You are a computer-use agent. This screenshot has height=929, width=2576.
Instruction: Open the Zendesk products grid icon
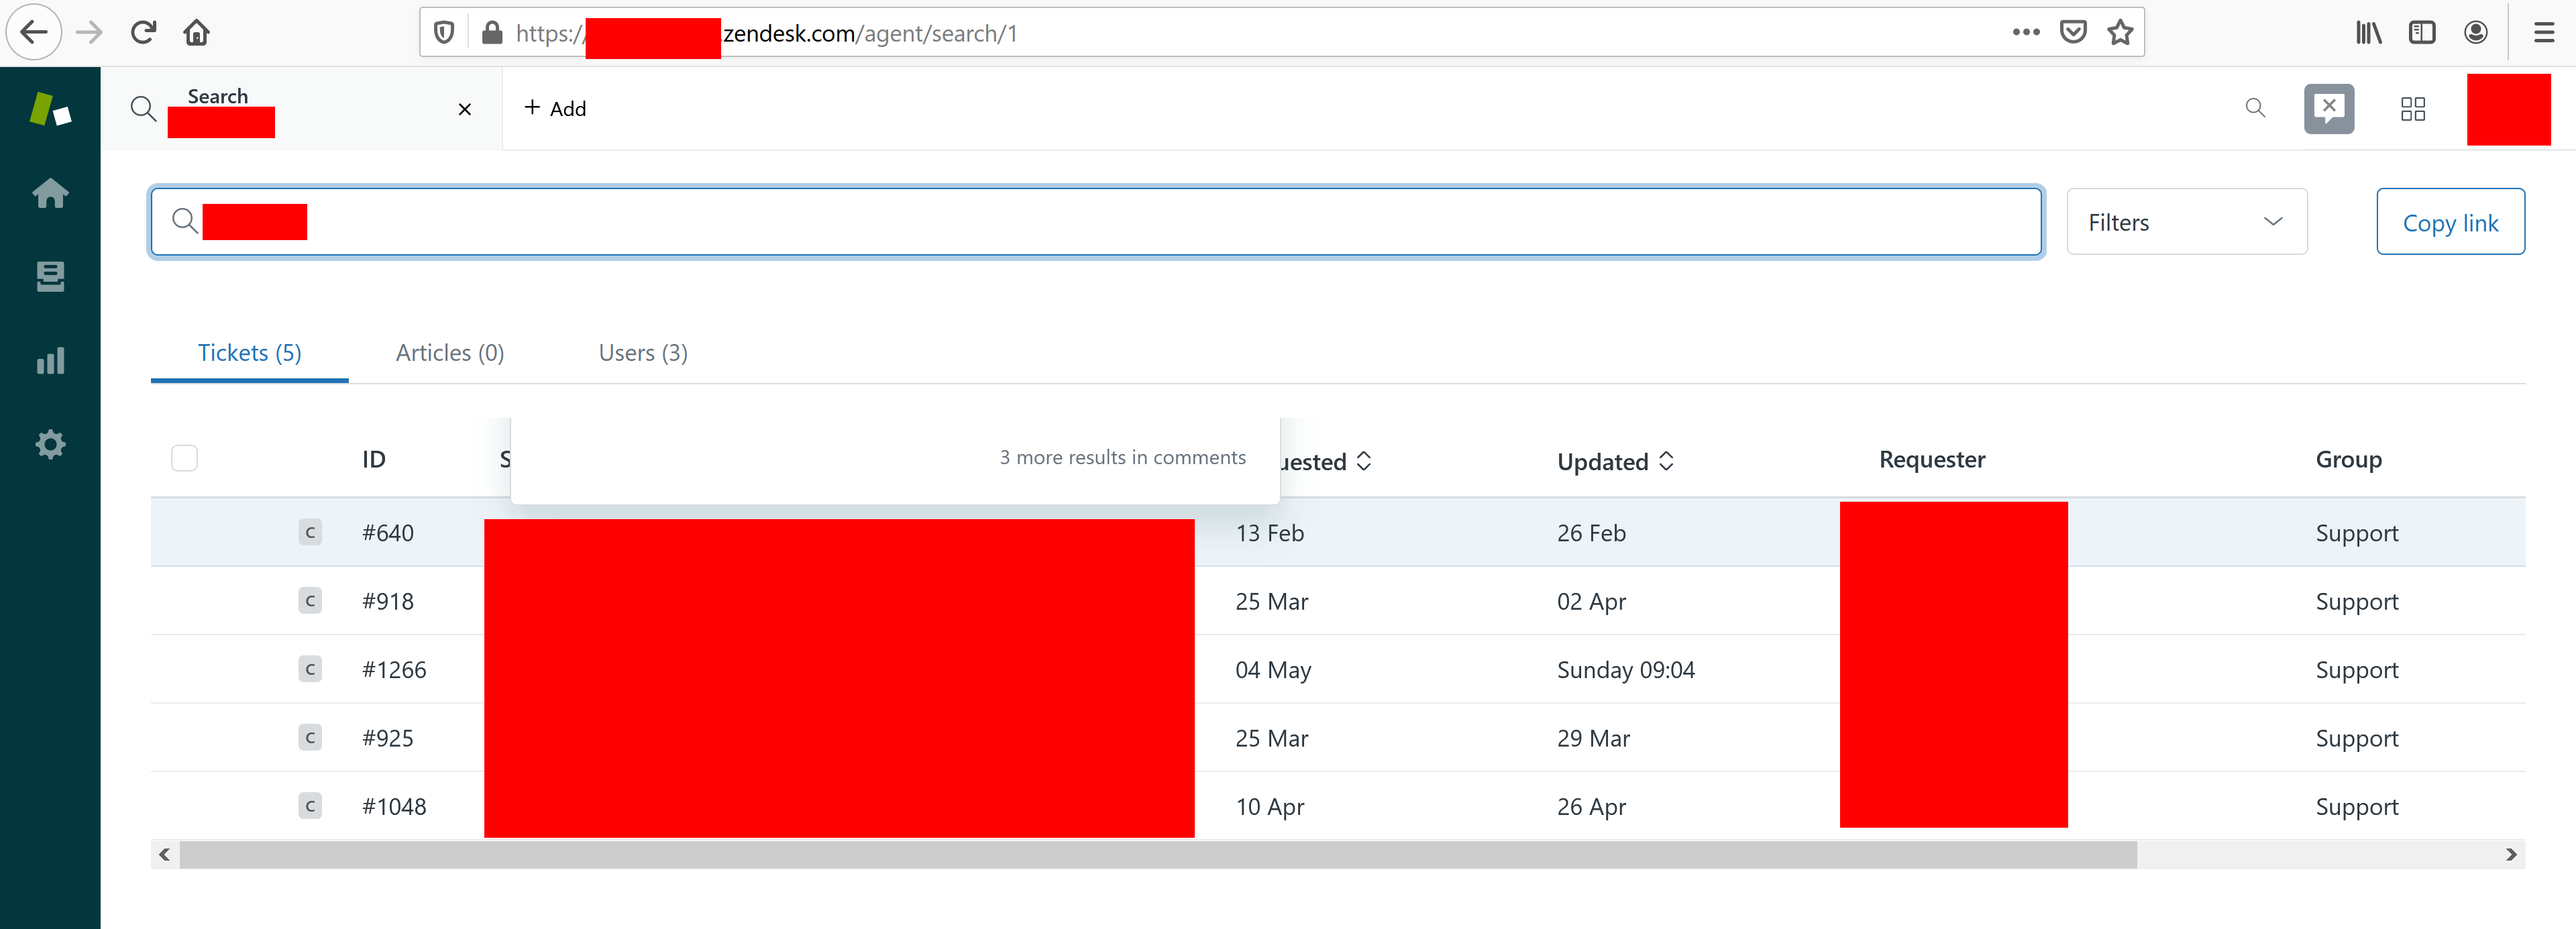2412,109
